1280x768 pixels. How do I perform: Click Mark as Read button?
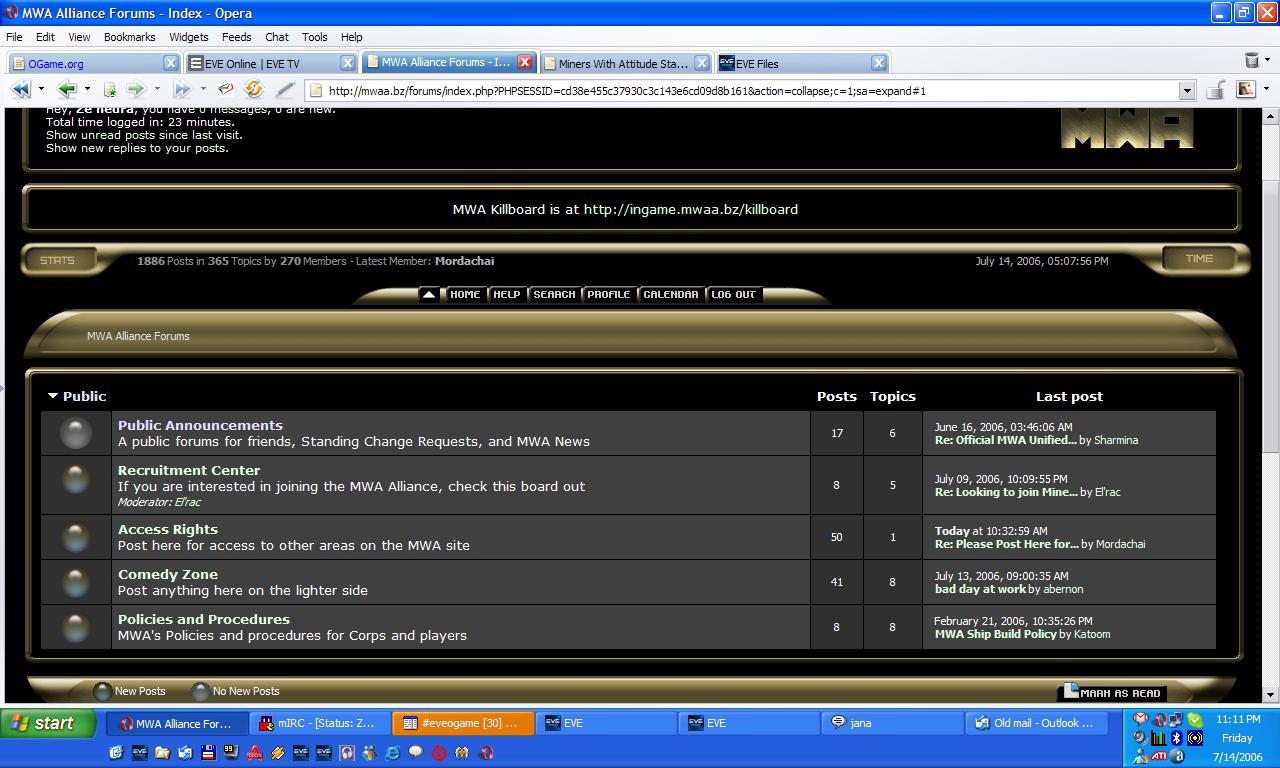[1113, 692]
